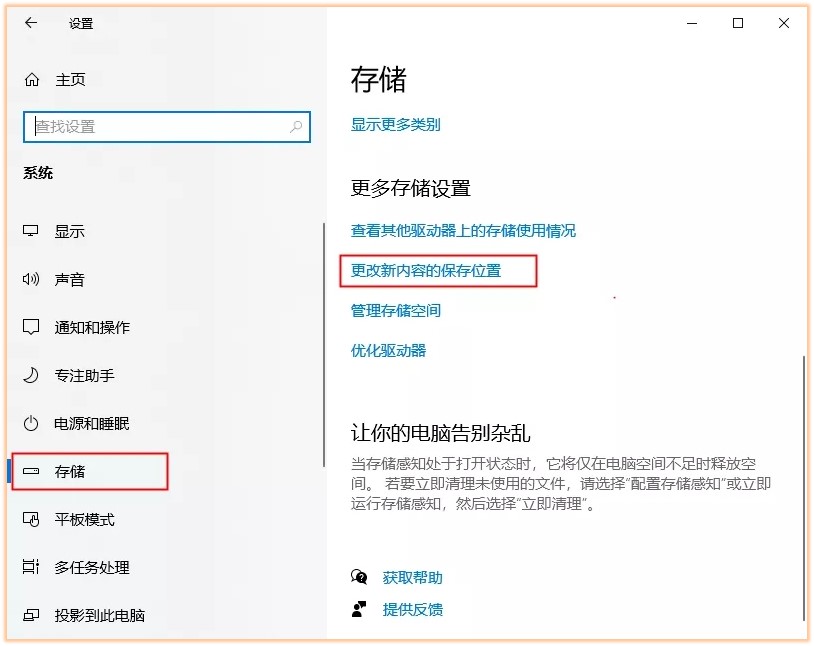Screen dimensions: 814x646
Task: Click the back arrow button
Action: tap(28, 23)
